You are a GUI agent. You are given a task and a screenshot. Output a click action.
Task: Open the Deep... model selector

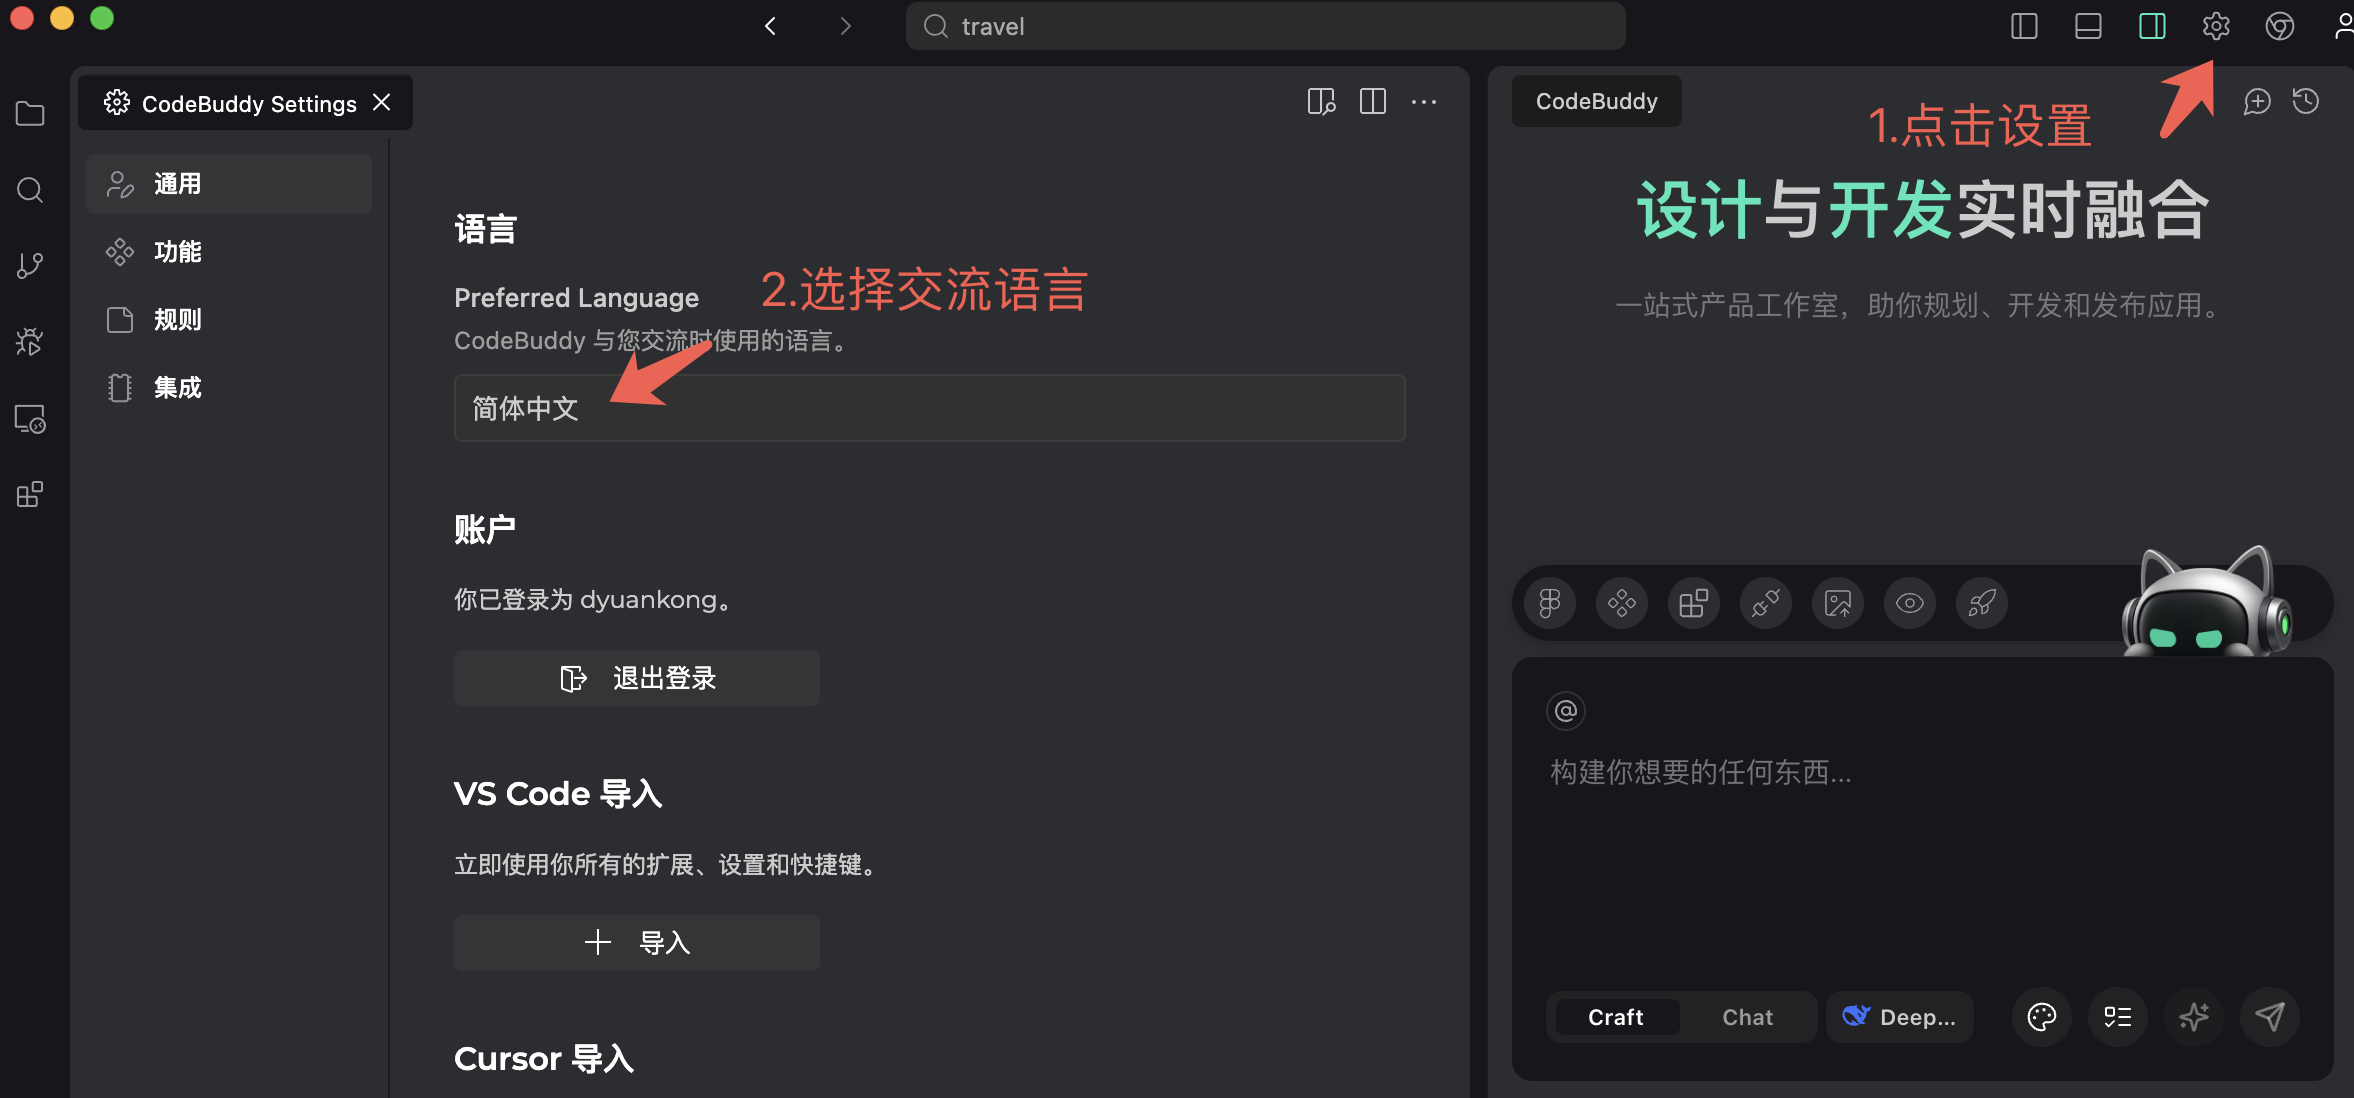click(x=1900, y=1017)
